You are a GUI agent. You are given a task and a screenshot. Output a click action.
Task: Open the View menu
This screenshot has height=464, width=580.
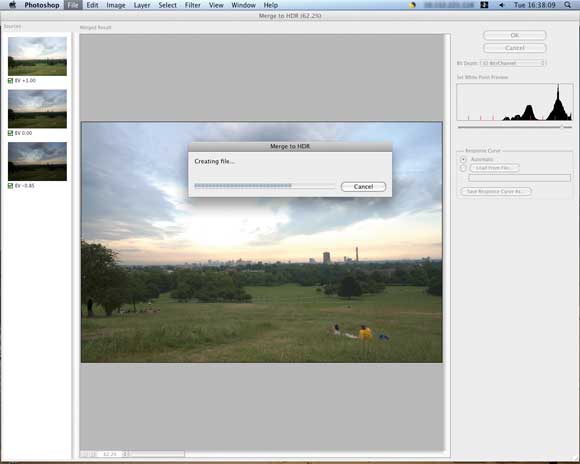pyautogui.click(x=216, y=5)
